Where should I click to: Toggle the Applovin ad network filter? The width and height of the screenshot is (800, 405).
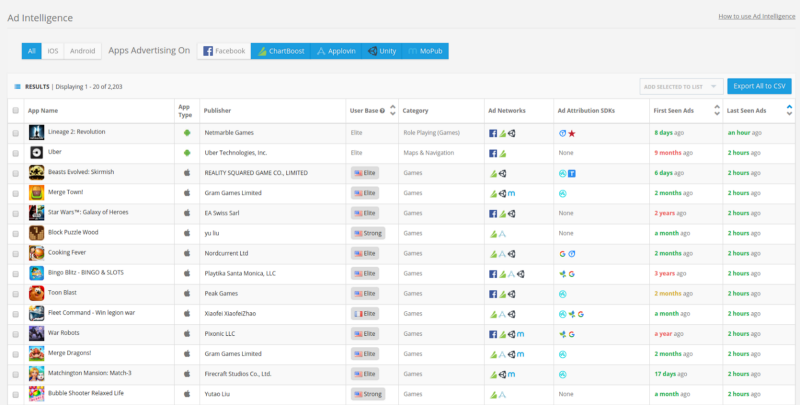coord(336,51)
